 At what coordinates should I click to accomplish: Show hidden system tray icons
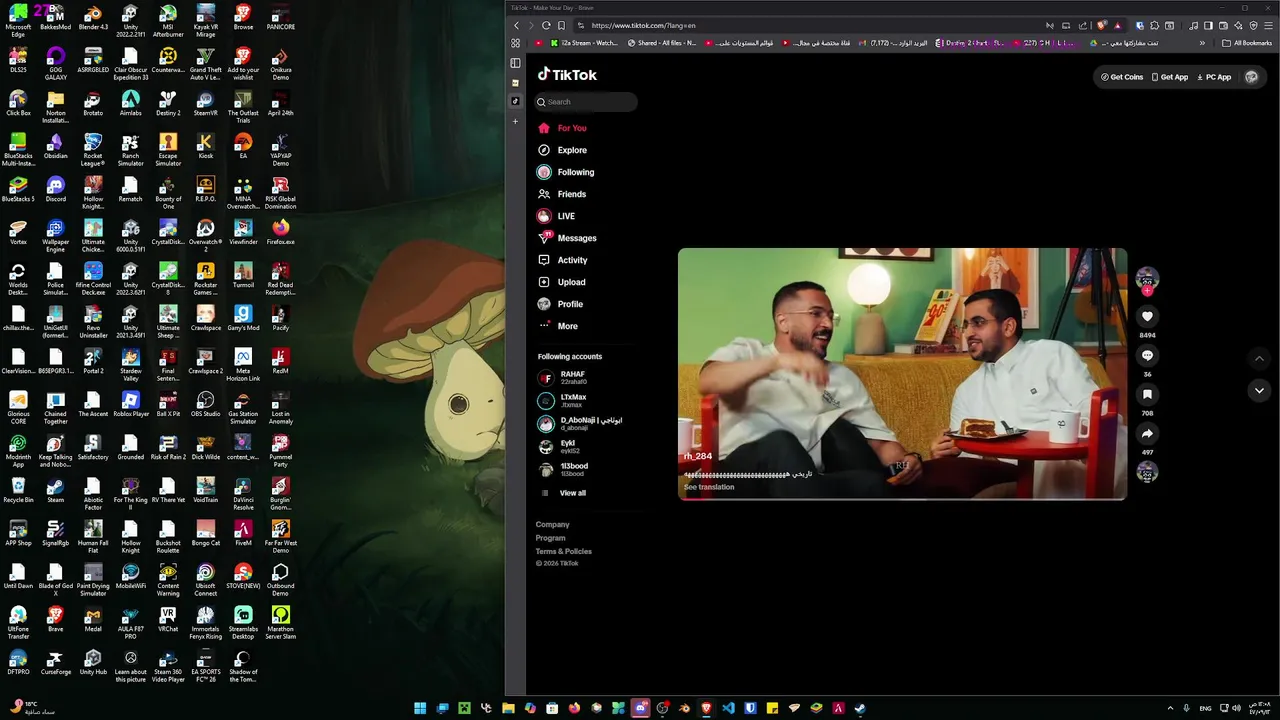1170,708
